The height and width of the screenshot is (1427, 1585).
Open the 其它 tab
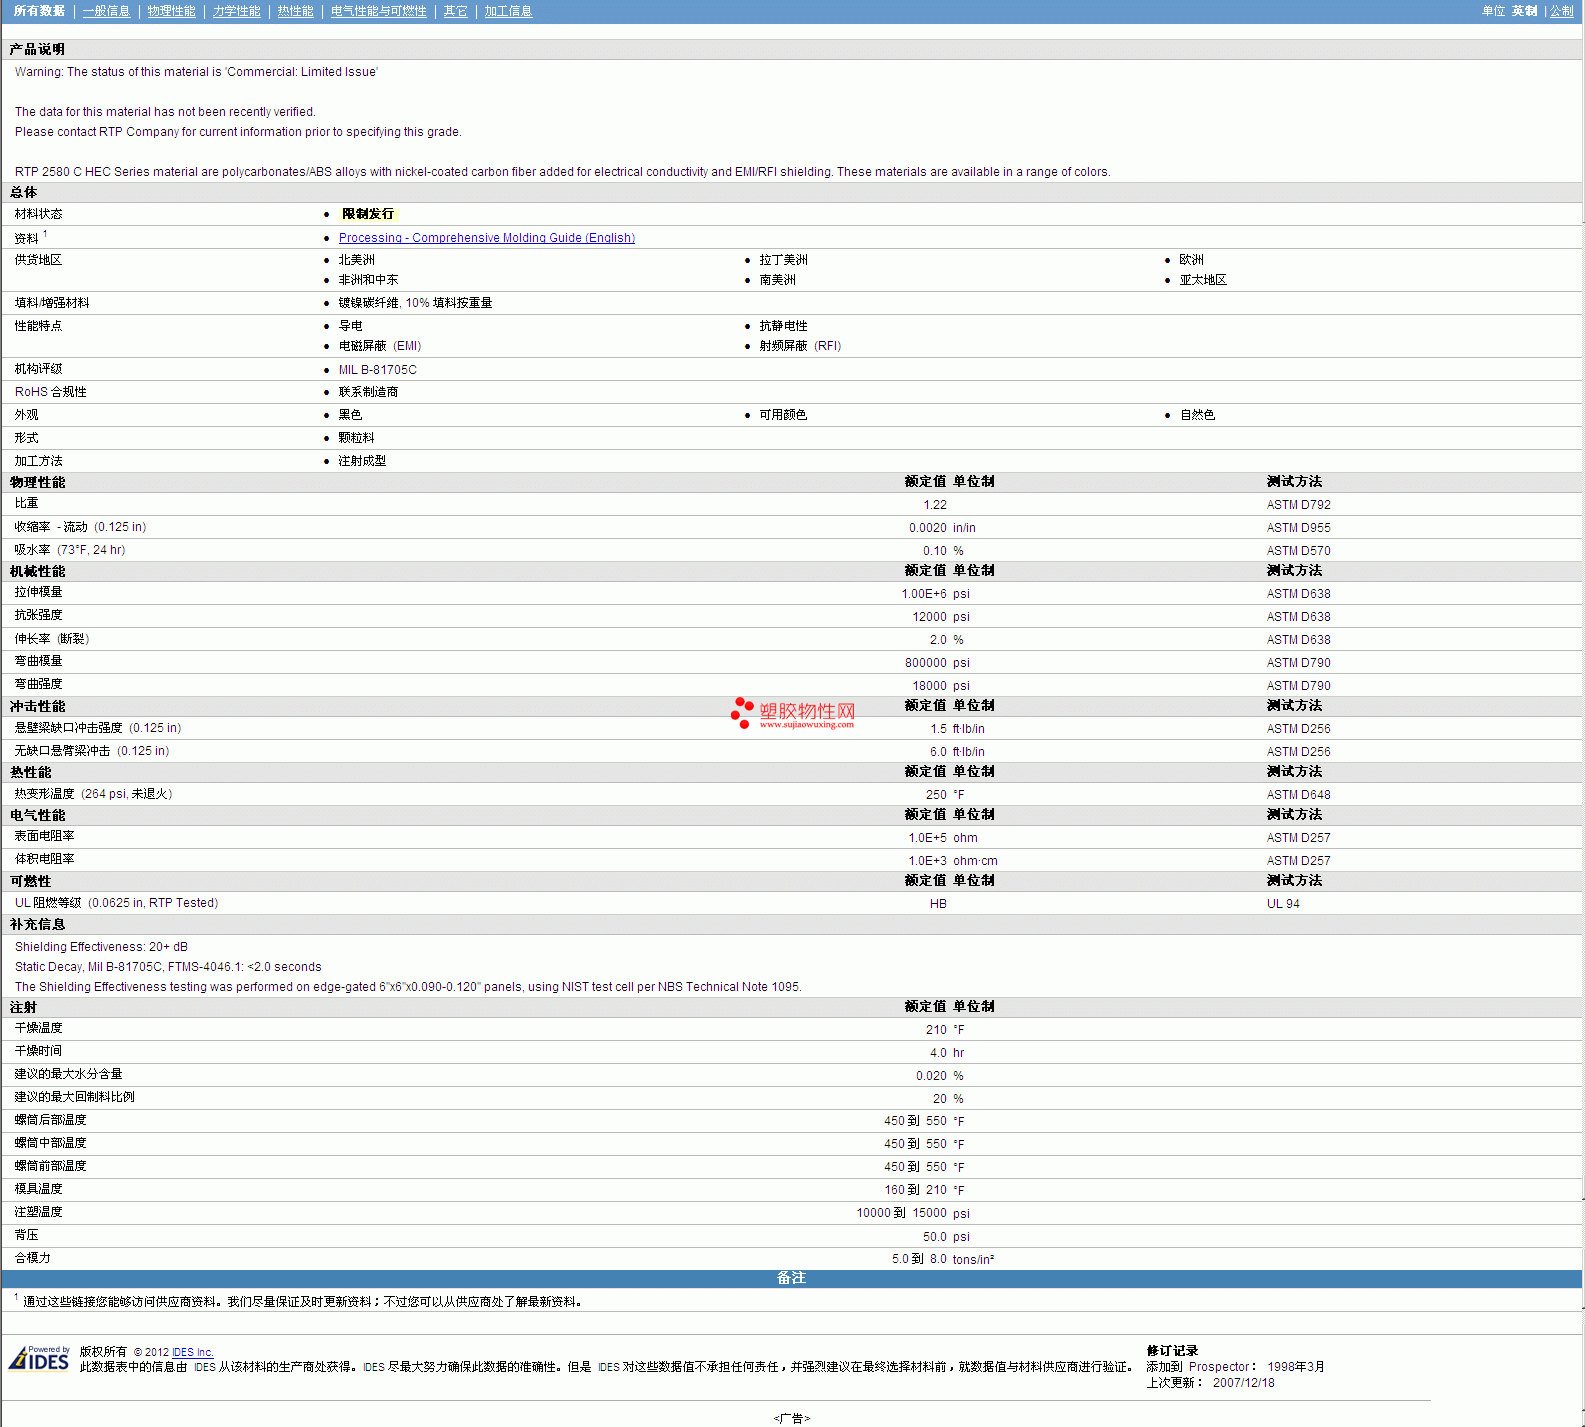[x=455, y=11]
